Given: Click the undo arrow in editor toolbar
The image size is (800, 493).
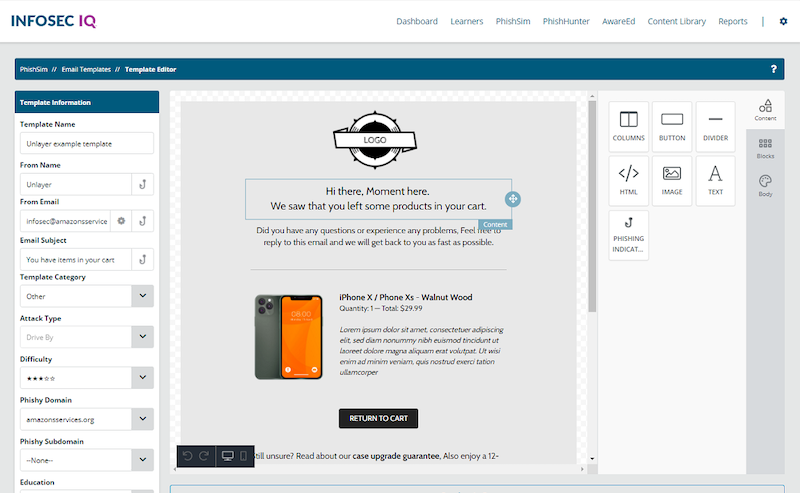Looking at the screenshot, I should [187, 456].
